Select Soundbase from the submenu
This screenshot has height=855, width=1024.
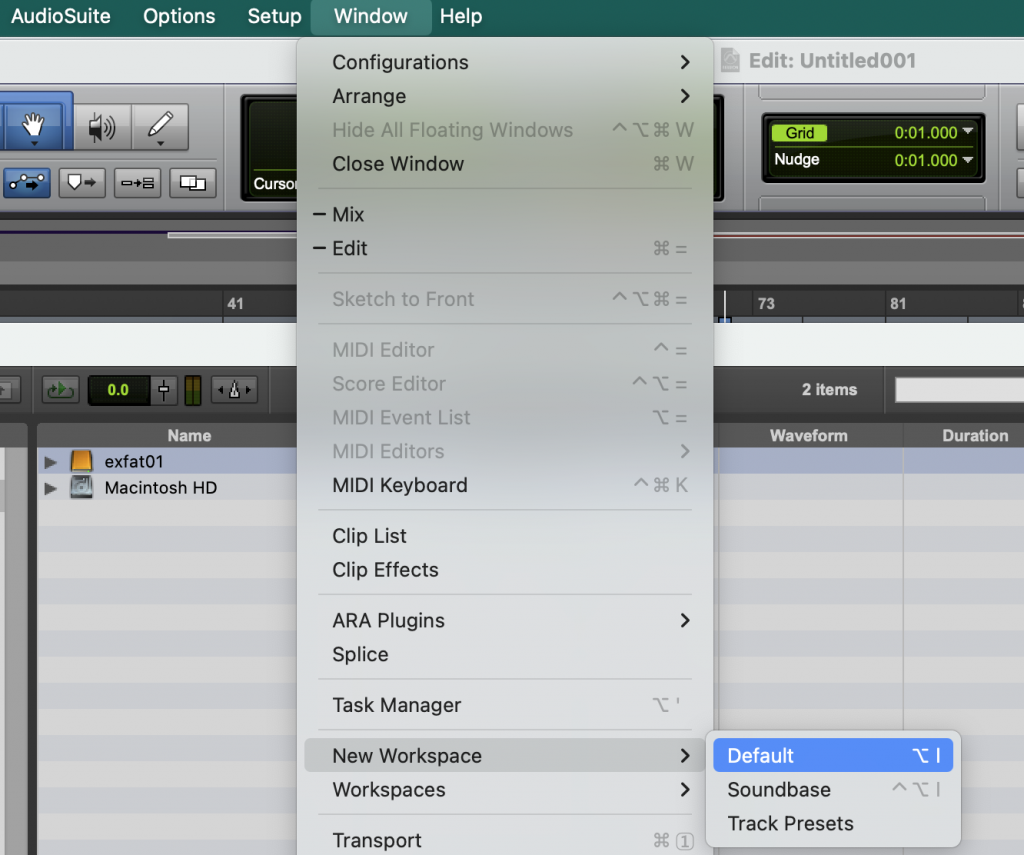[x=779, y=790]
